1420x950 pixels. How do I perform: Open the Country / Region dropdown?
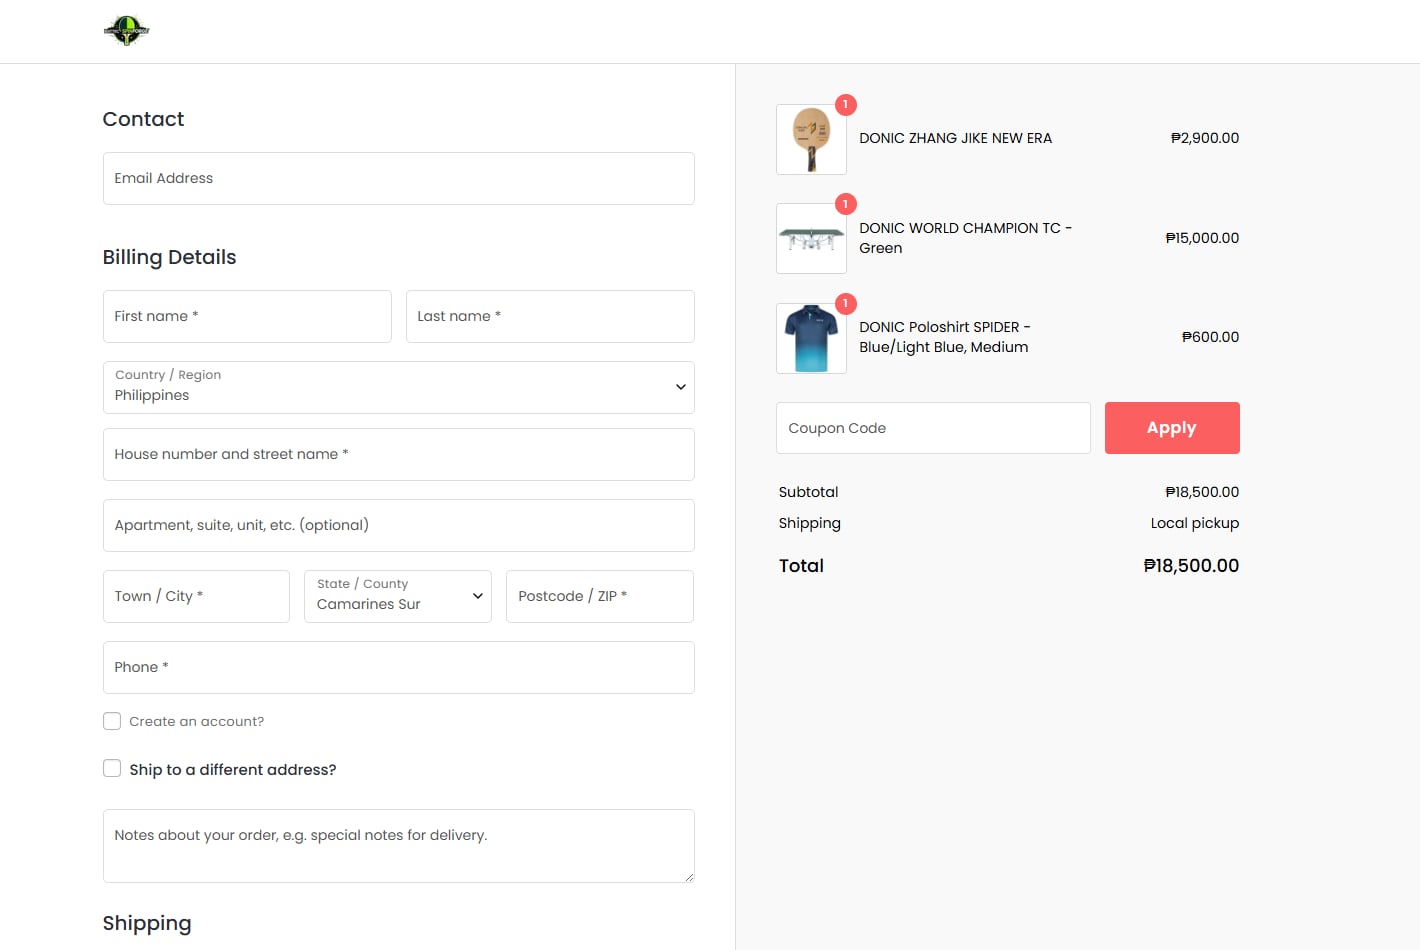(398, 387)
